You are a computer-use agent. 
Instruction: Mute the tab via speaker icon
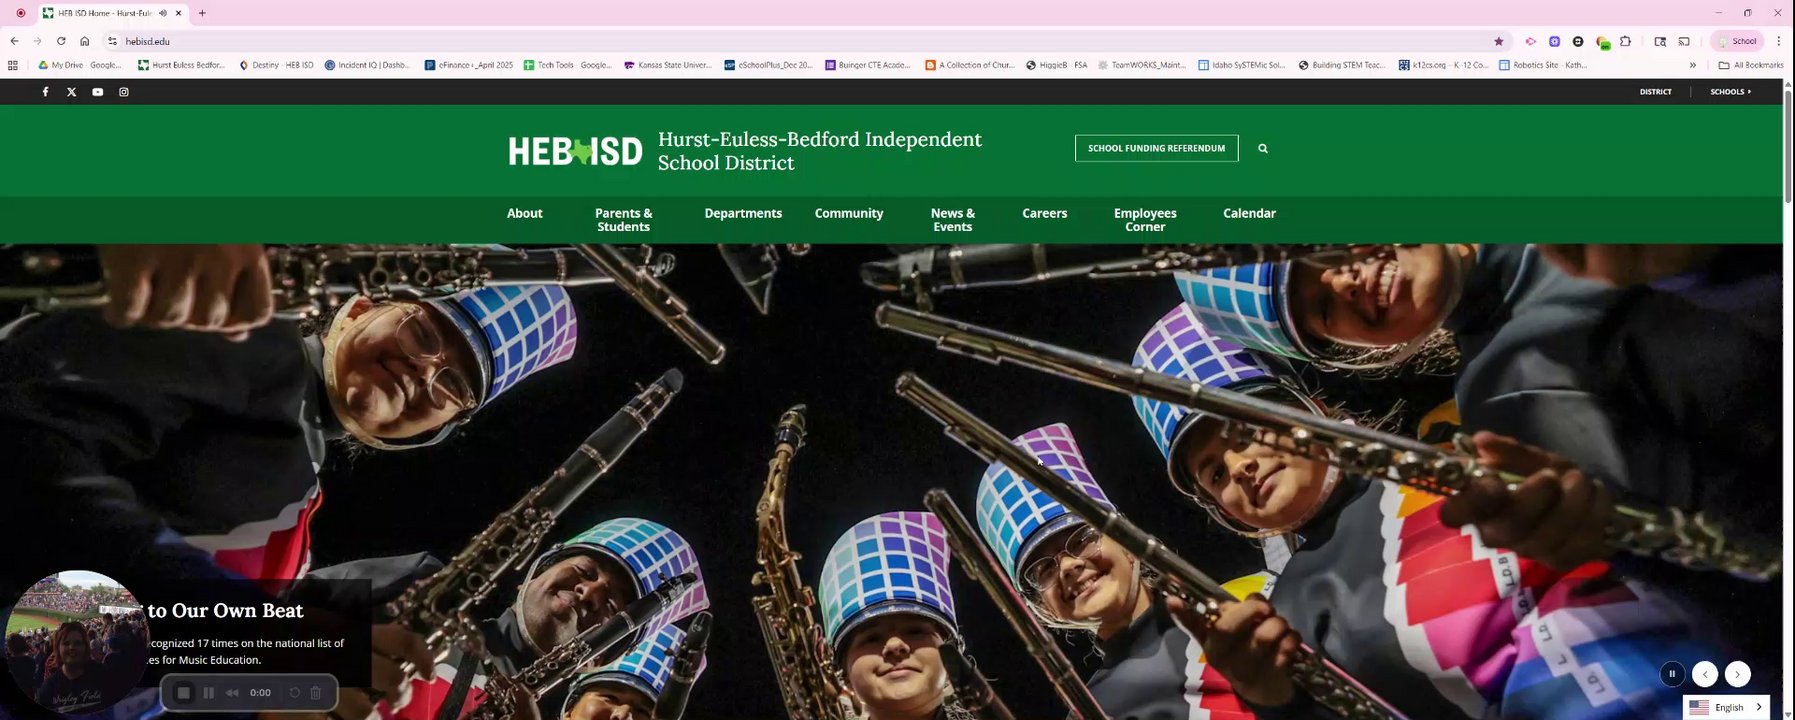(163, 13)
